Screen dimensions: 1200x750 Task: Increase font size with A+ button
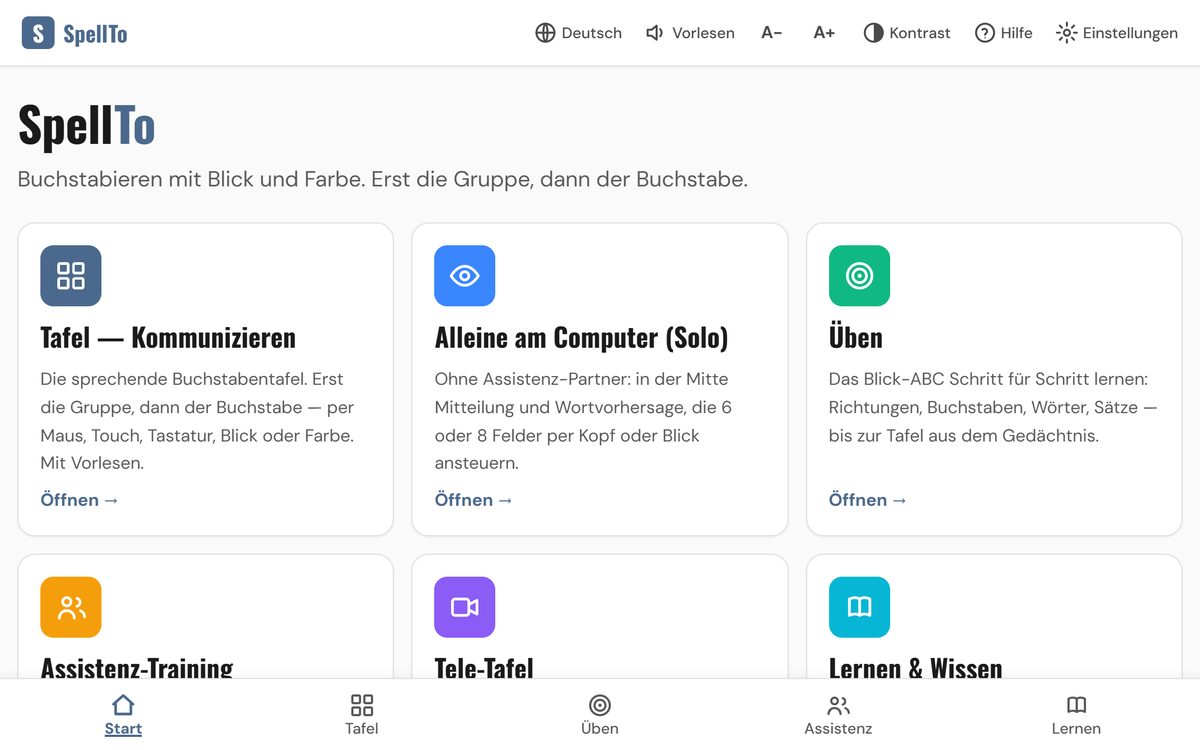(x=824, y=33)
